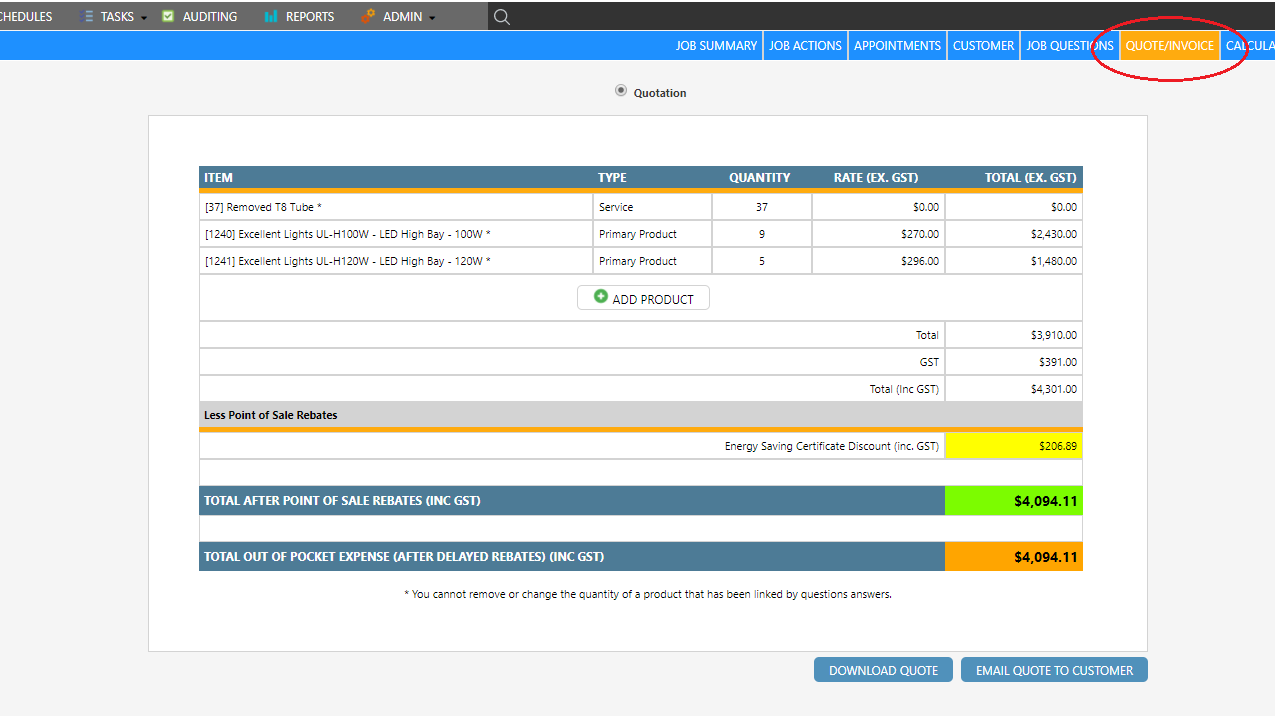Click the Admin gears icon
The image size is (1275, 716).
pyautogui.click(x=368, y=16)
